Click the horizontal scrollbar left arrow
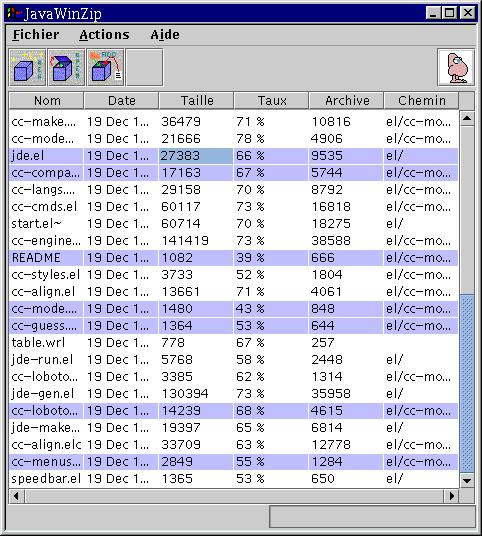The width and height of the screenshot is (482, 536). click(17, 496)
